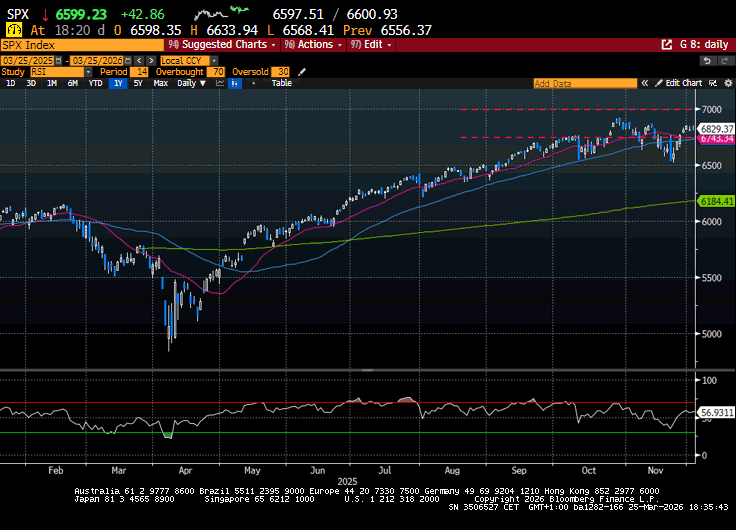Select the line chart type icon

[x=219, y=83]
